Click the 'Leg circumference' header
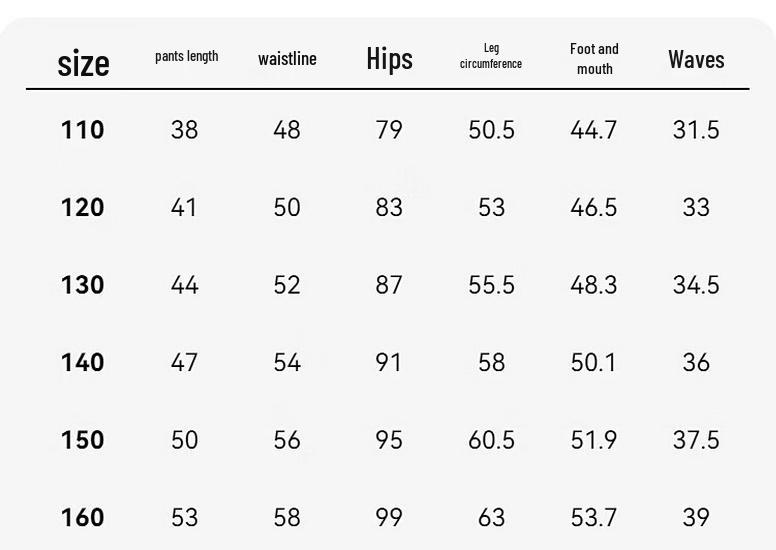Screen dimensions: 776x550 (491, 55)
